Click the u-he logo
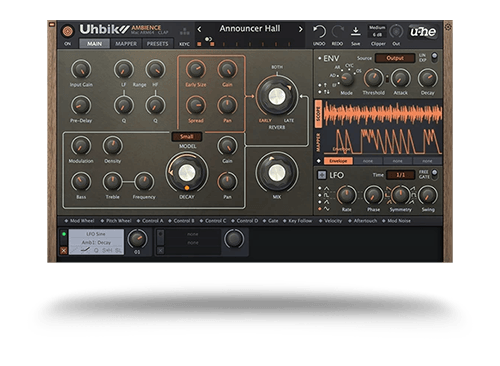The width and height of the screenshot is (500, 366). click(423, 32)
